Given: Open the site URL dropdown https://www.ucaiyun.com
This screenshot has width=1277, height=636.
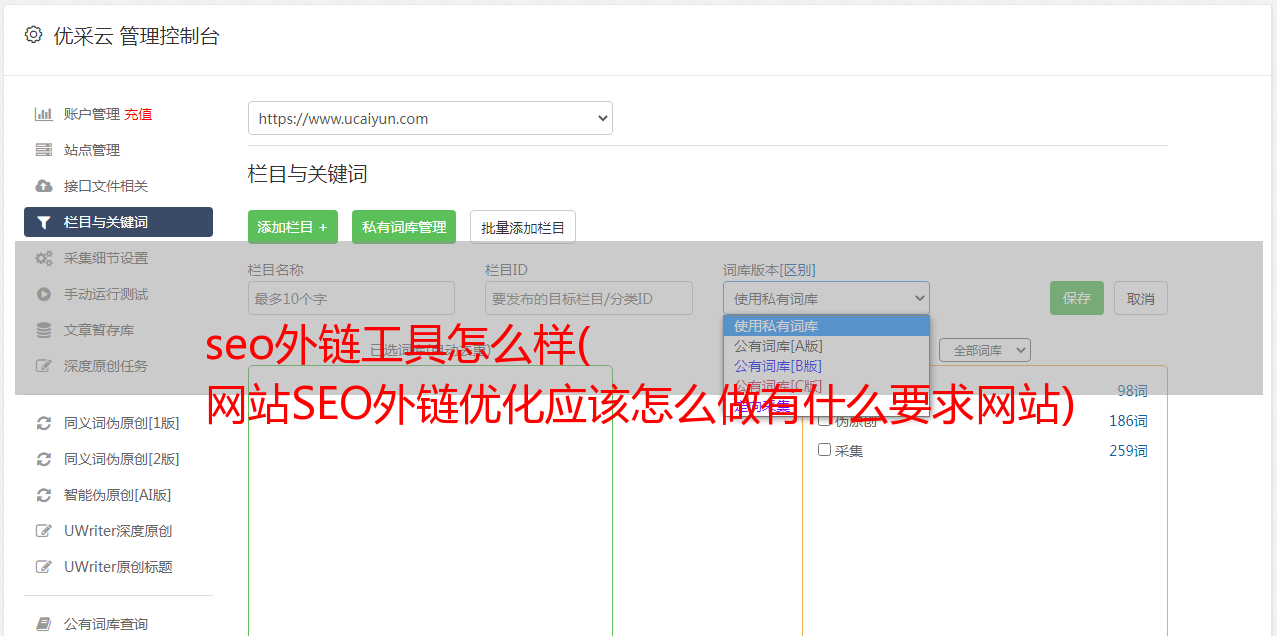Looking at the screenshot, I should point(430,118).
